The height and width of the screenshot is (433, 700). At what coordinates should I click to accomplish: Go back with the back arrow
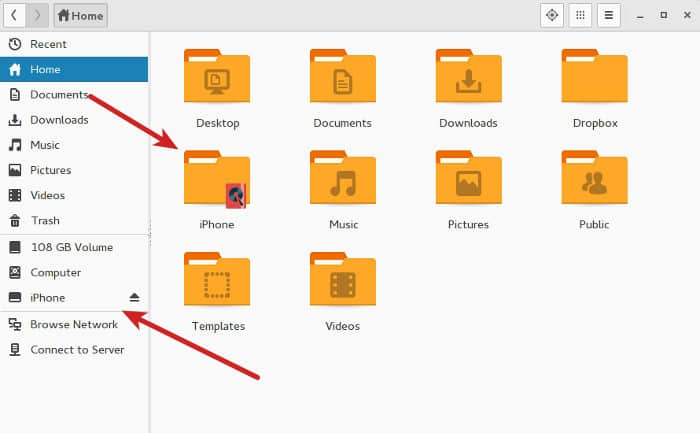pos(14,15)
